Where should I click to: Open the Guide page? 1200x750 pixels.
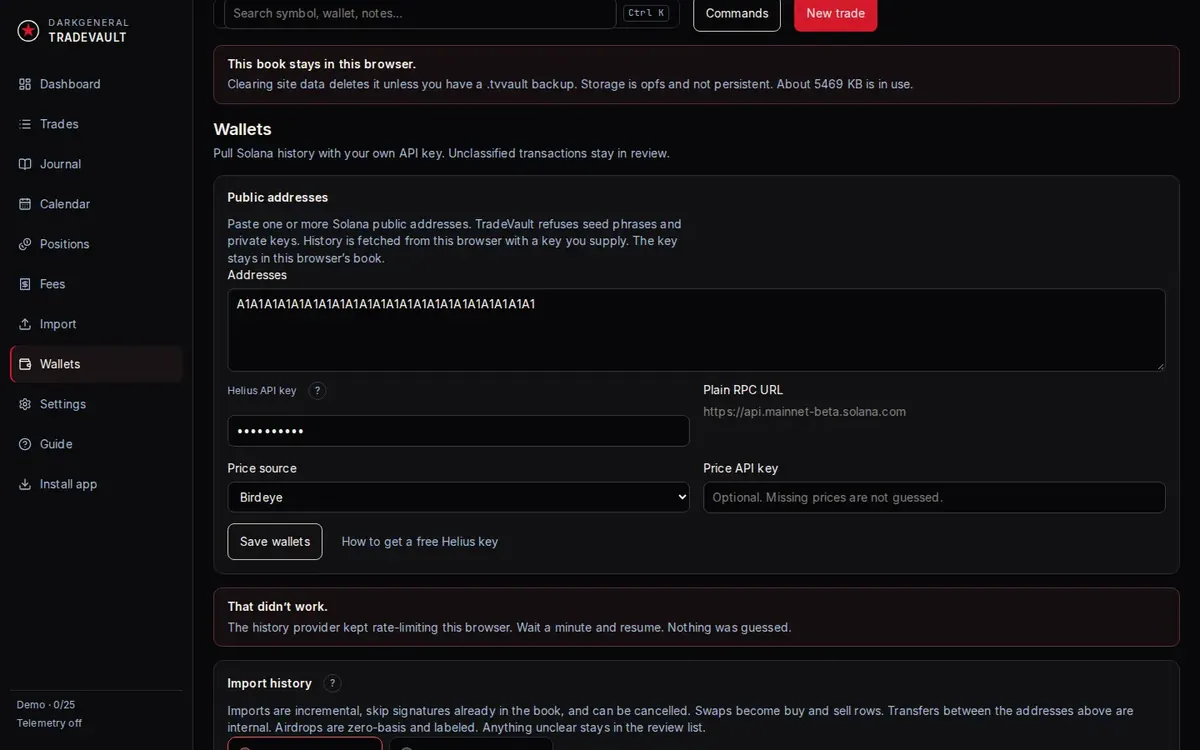[x=96, y=444]
